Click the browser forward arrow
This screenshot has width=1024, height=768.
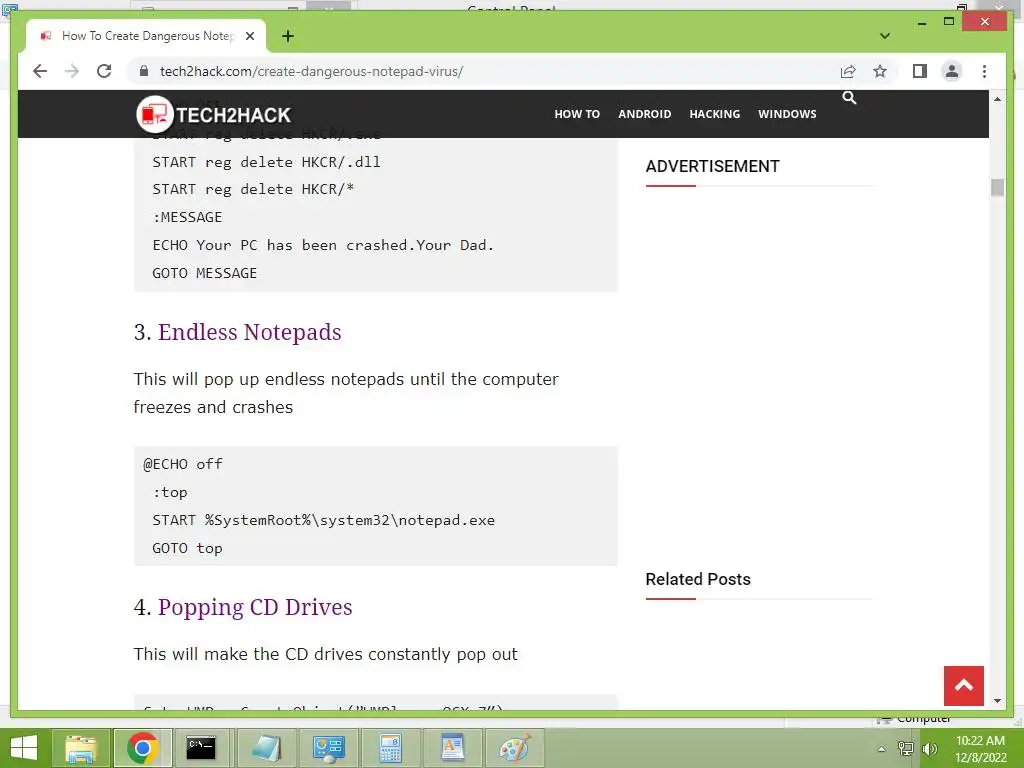[x=72, y=71]
